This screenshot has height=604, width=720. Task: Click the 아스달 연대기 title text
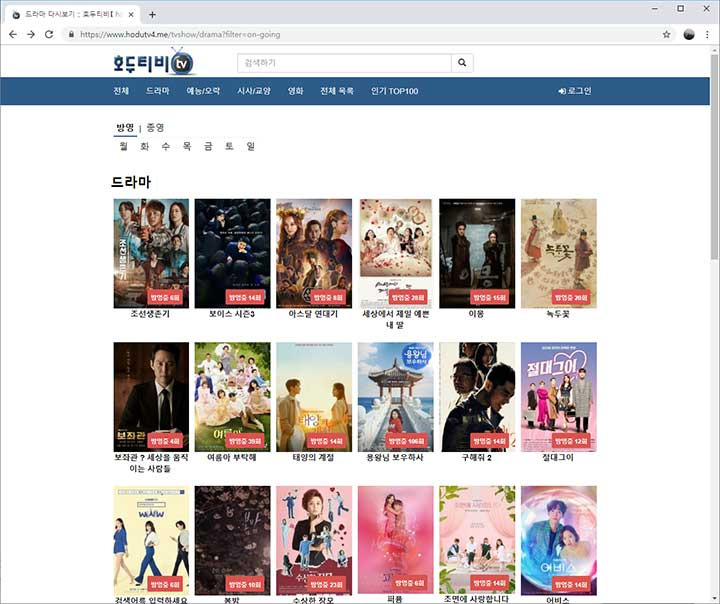[x=313, y=314]
